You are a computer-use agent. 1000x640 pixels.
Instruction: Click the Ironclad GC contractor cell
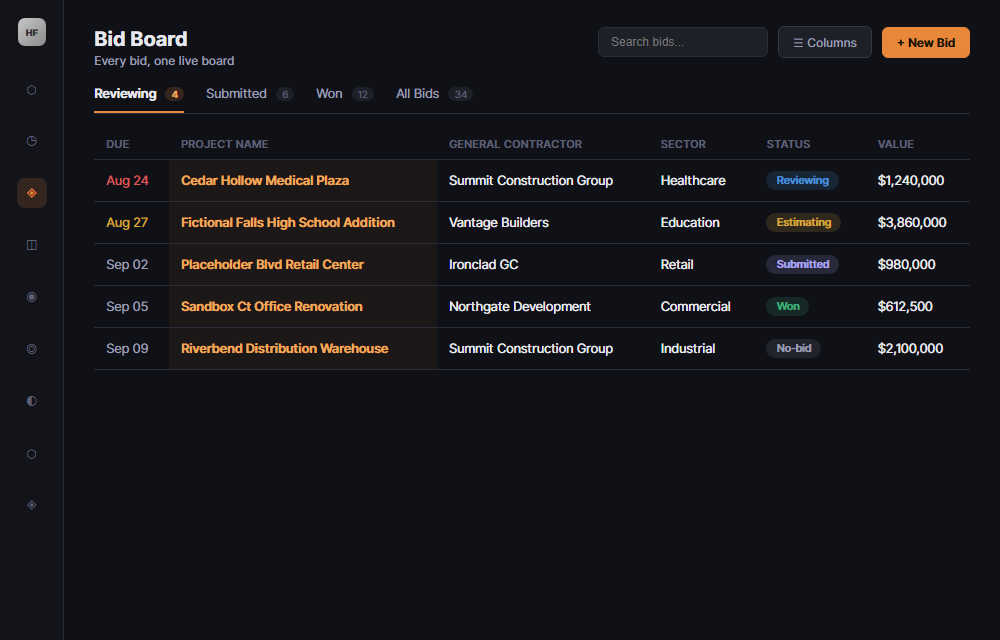coord(483,265)
